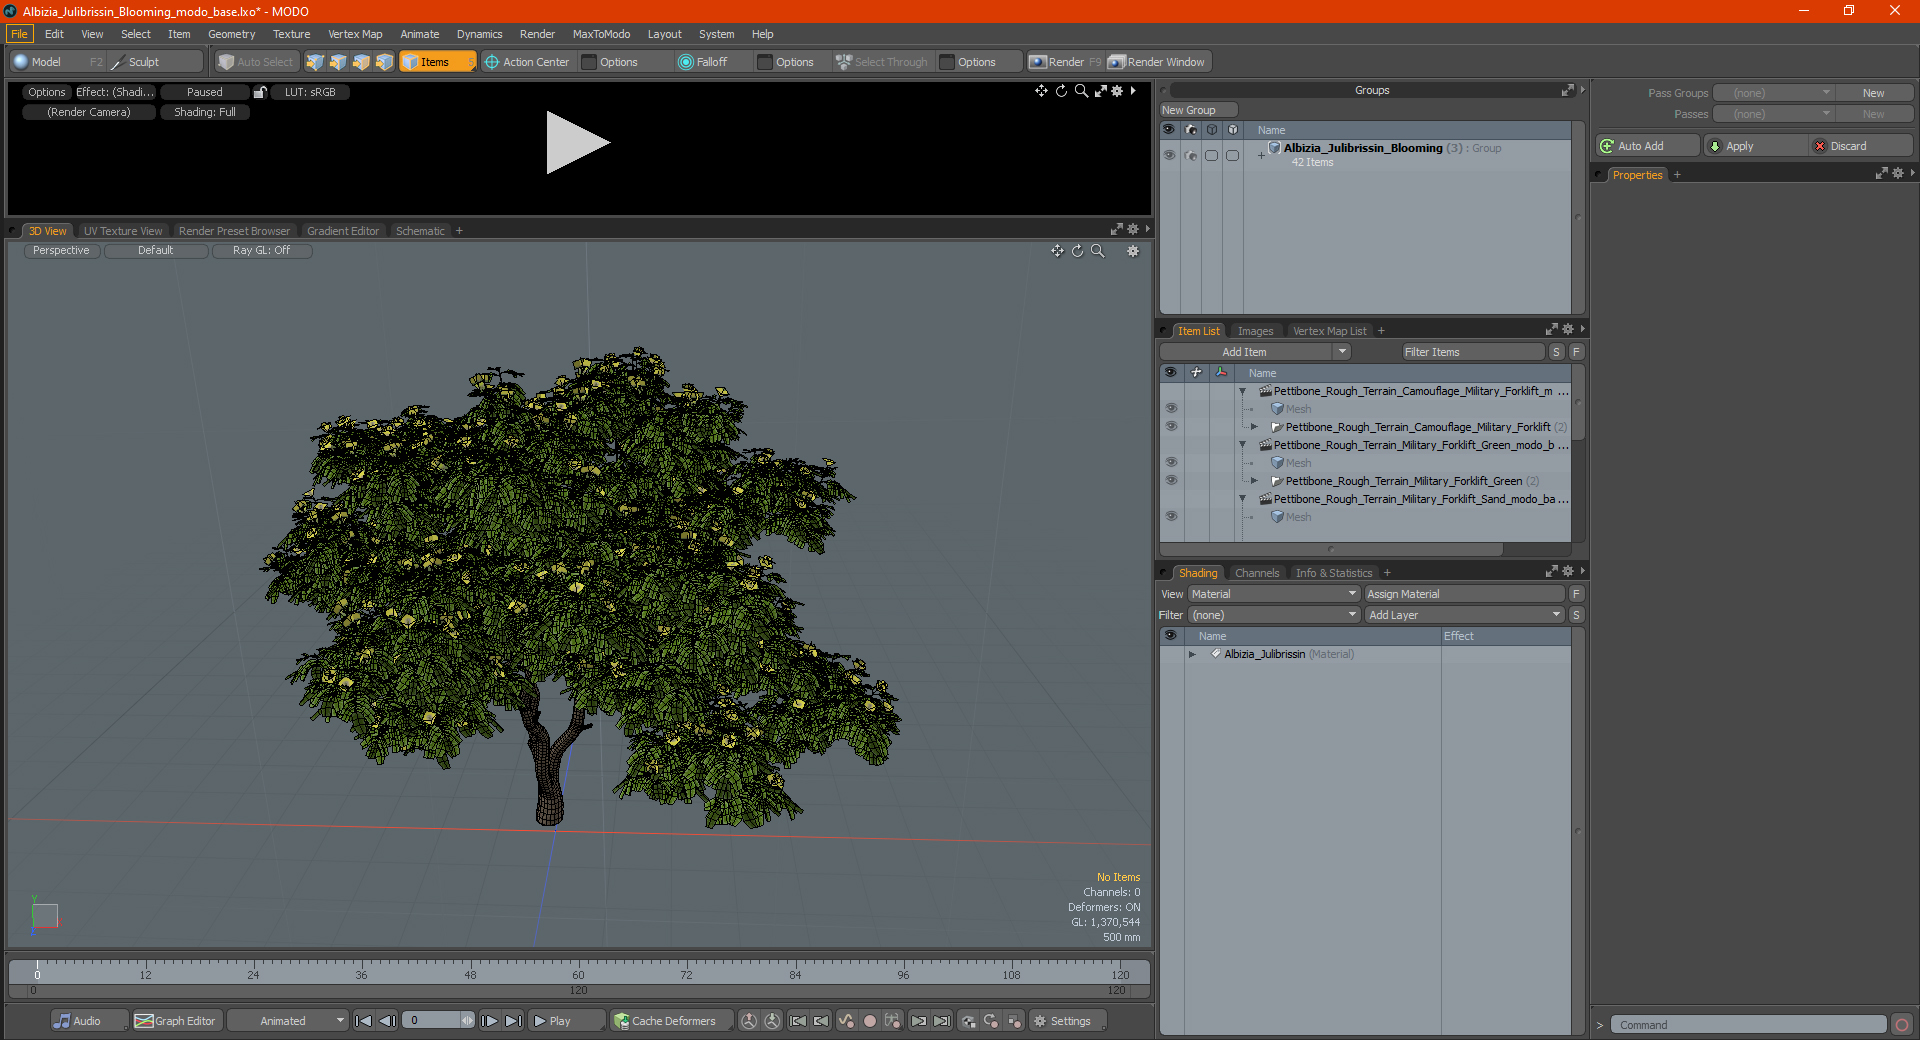Zoom the render preview with magnifier icon
The image size is (1920, 1040).
coord(1081,91)
